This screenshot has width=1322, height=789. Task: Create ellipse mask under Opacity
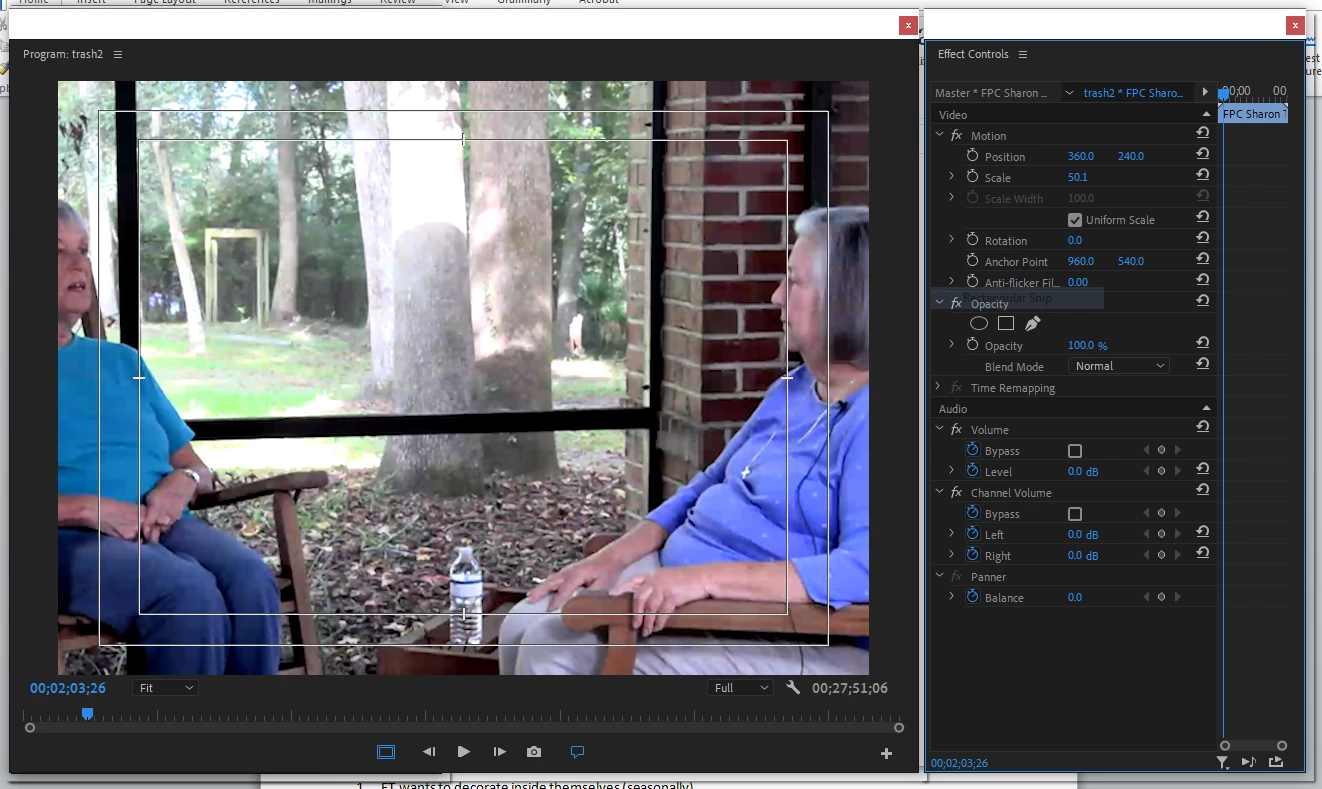point(979,323)
